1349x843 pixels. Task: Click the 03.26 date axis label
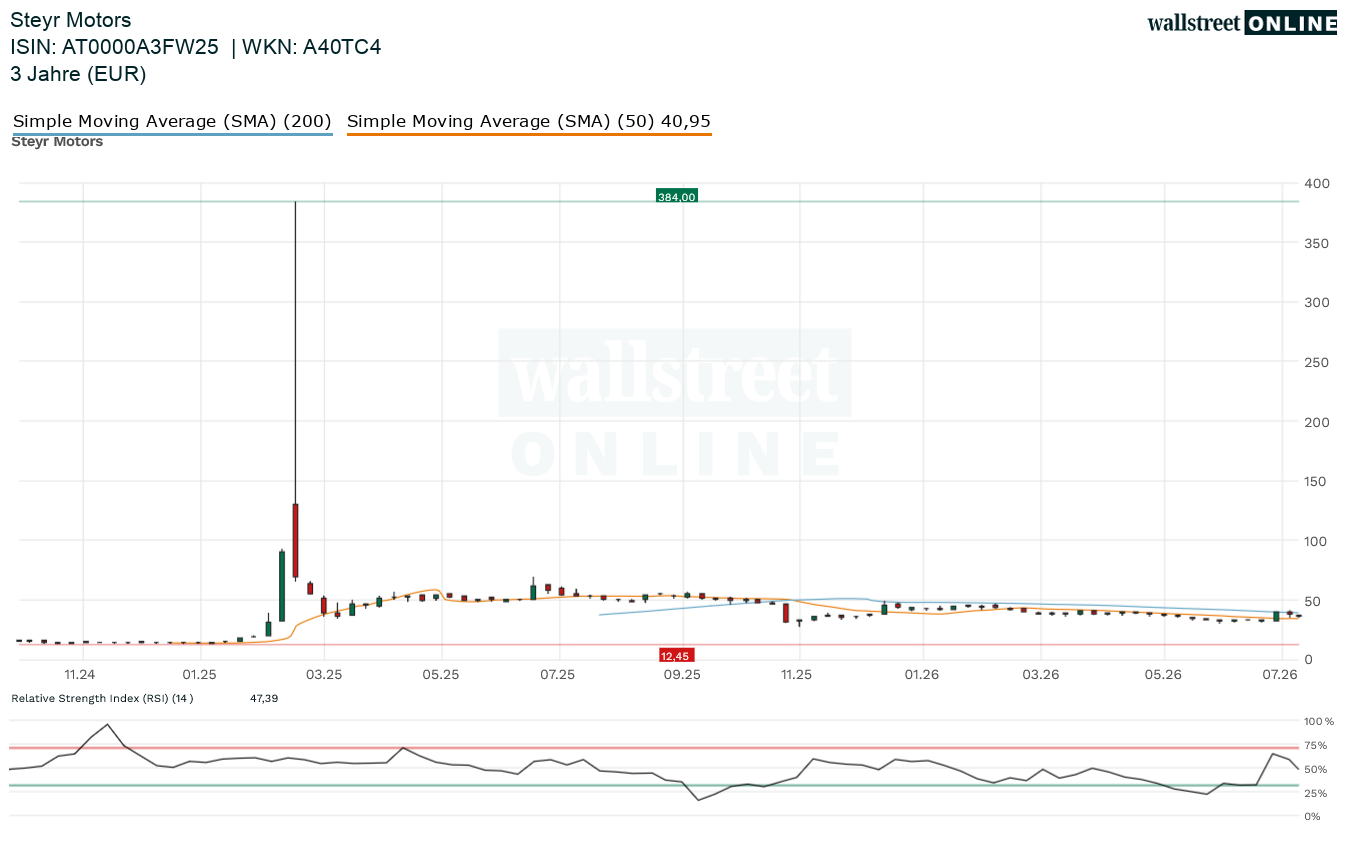tap(1041, 675)
